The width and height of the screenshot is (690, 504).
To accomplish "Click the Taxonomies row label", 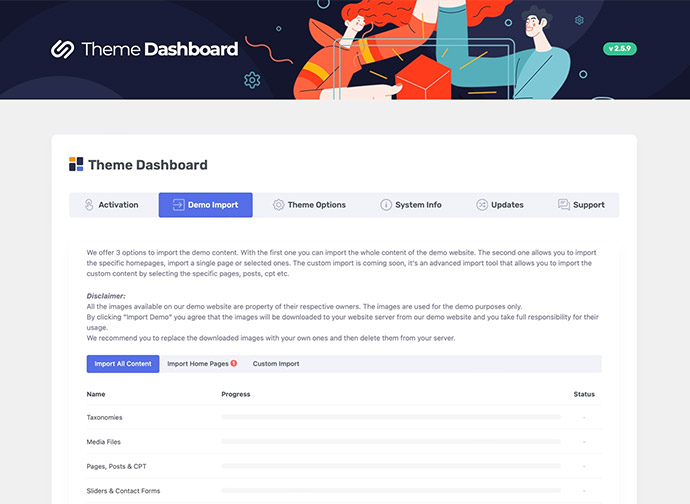I will [x=104, y=417].
